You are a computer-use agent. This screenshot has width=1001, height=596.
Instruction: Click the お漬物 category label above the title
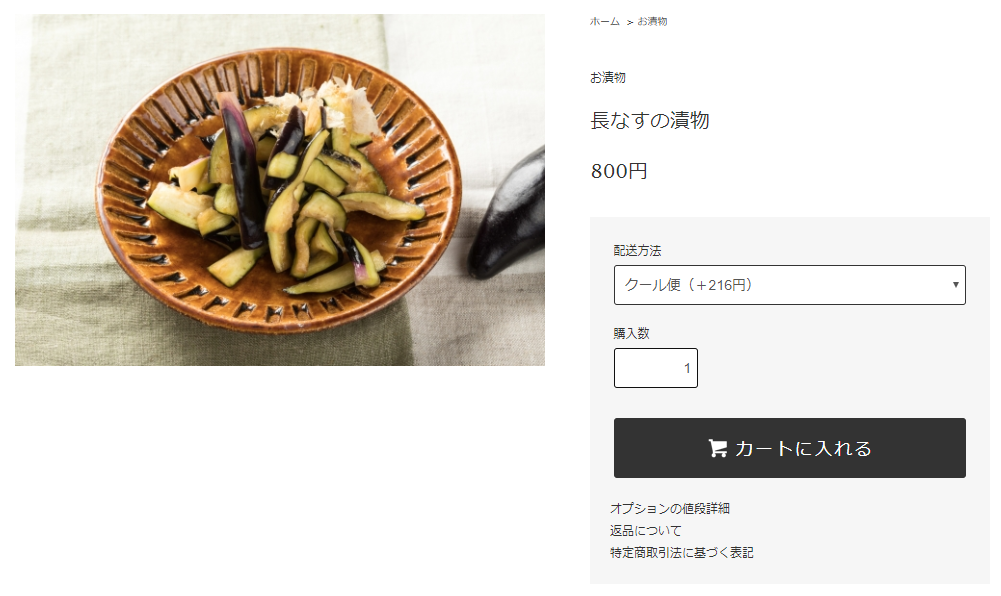[x=608, y=78]
